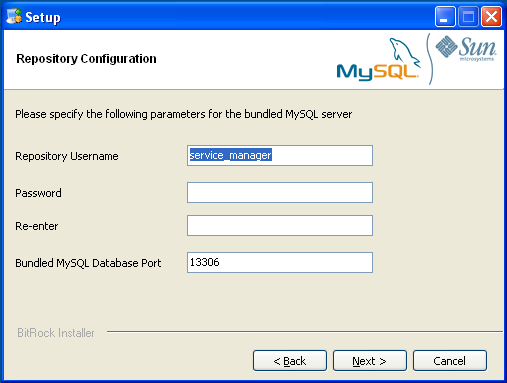Click the Setup window title text
Image resolution: width=507 pixels, height=383 pixels.
click(43, 17)
